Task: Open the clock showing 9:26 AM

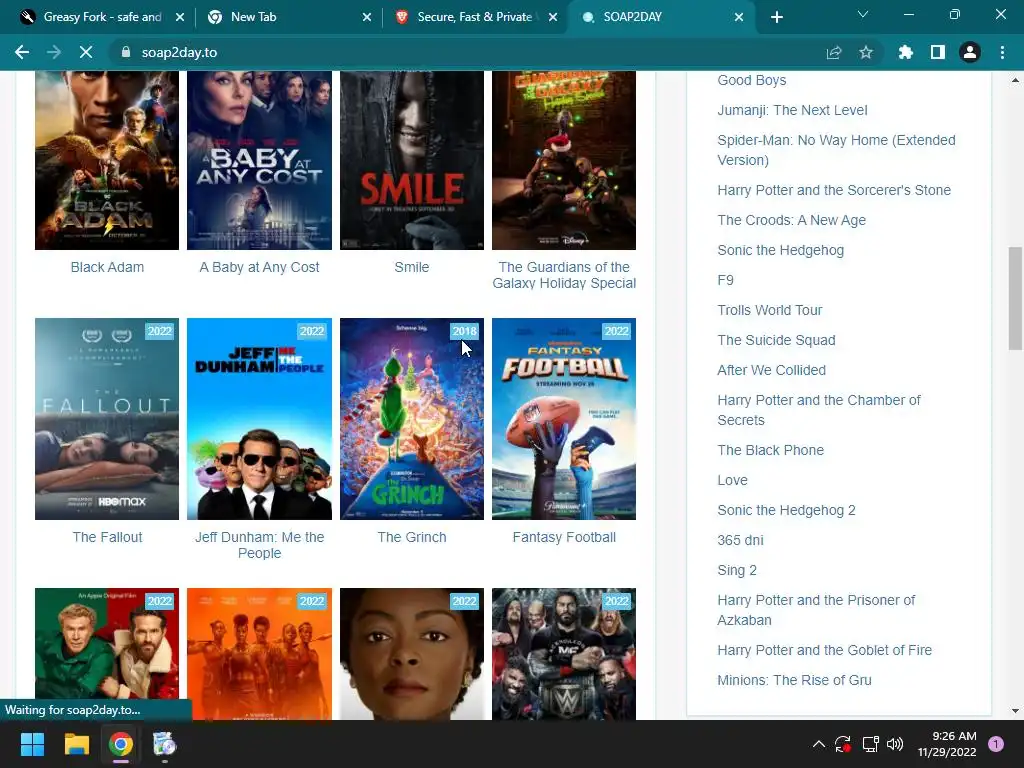Action: pos(946,744)
